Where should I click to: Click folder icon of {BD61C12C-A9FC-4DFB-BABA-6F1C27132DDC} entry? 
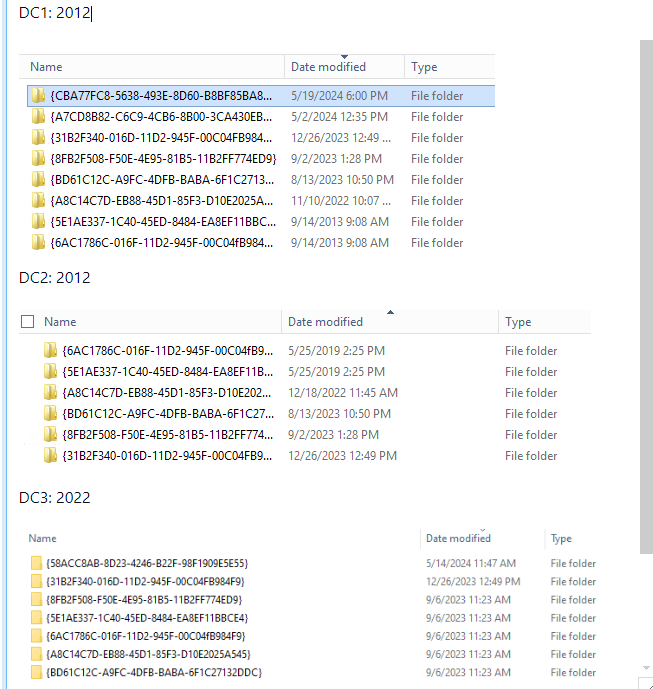tap(36, 672)
